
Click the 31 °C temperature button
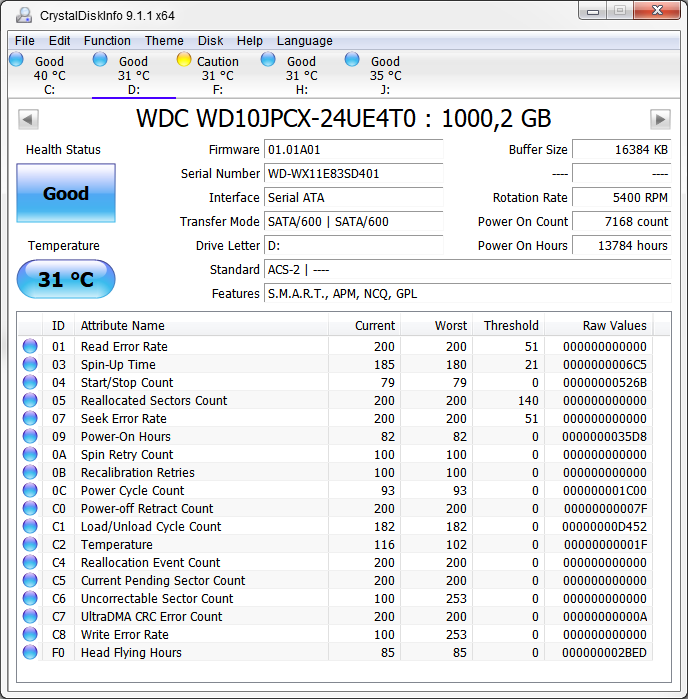pyautogui.click(x=66, y=279)
